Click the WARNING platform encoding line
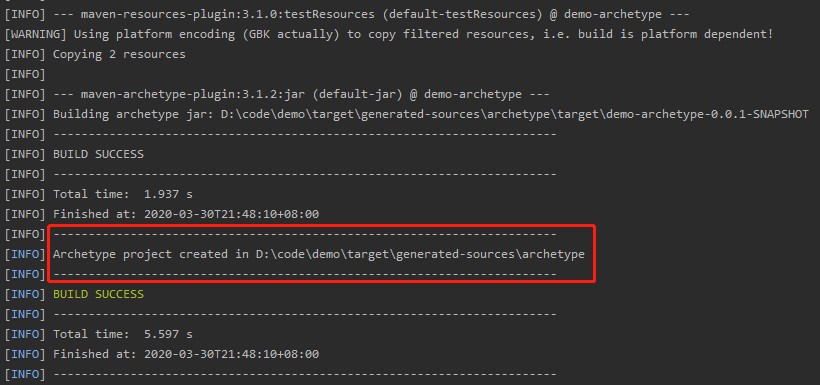 click(x=389, y=35)
